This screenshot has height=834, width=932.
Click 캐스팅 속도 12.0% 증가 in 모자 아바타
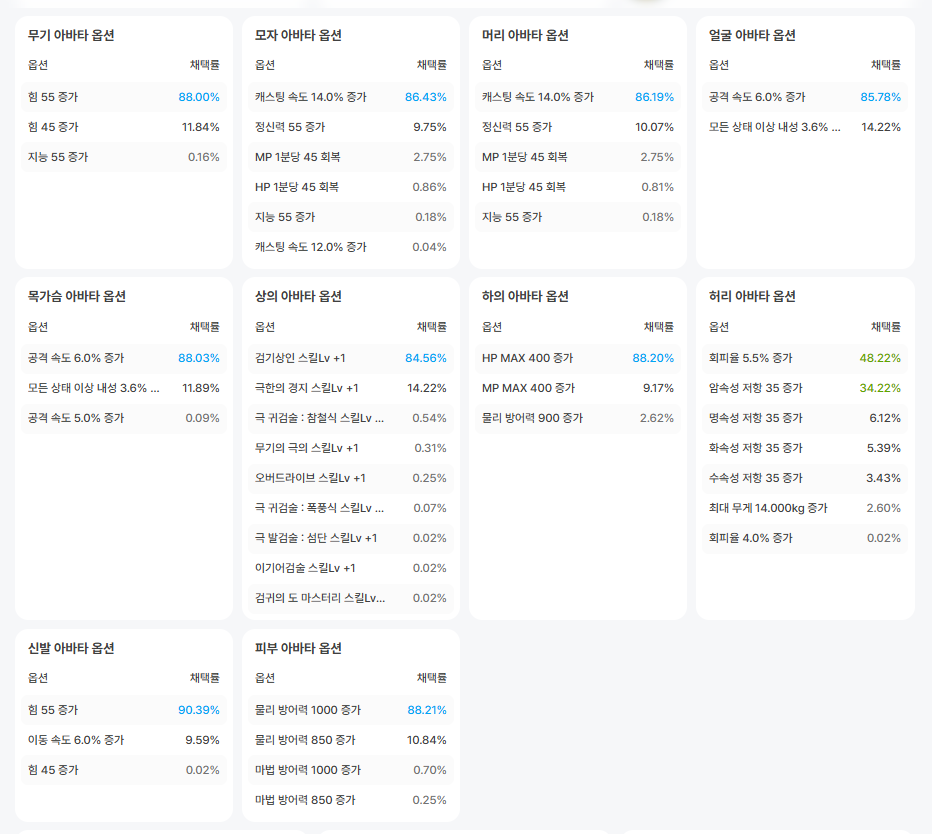(310, 247)
